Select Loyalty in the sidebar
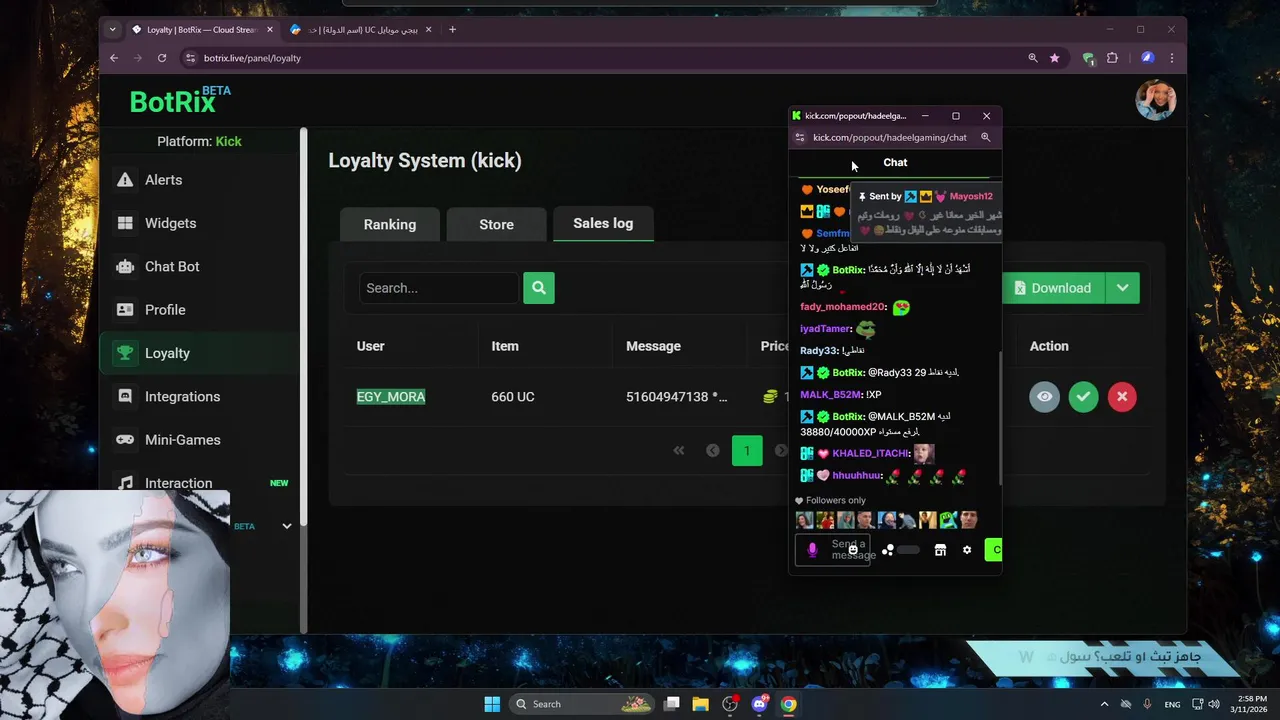The height and width of the screenshot is (720, 1280). pos(200,353)
